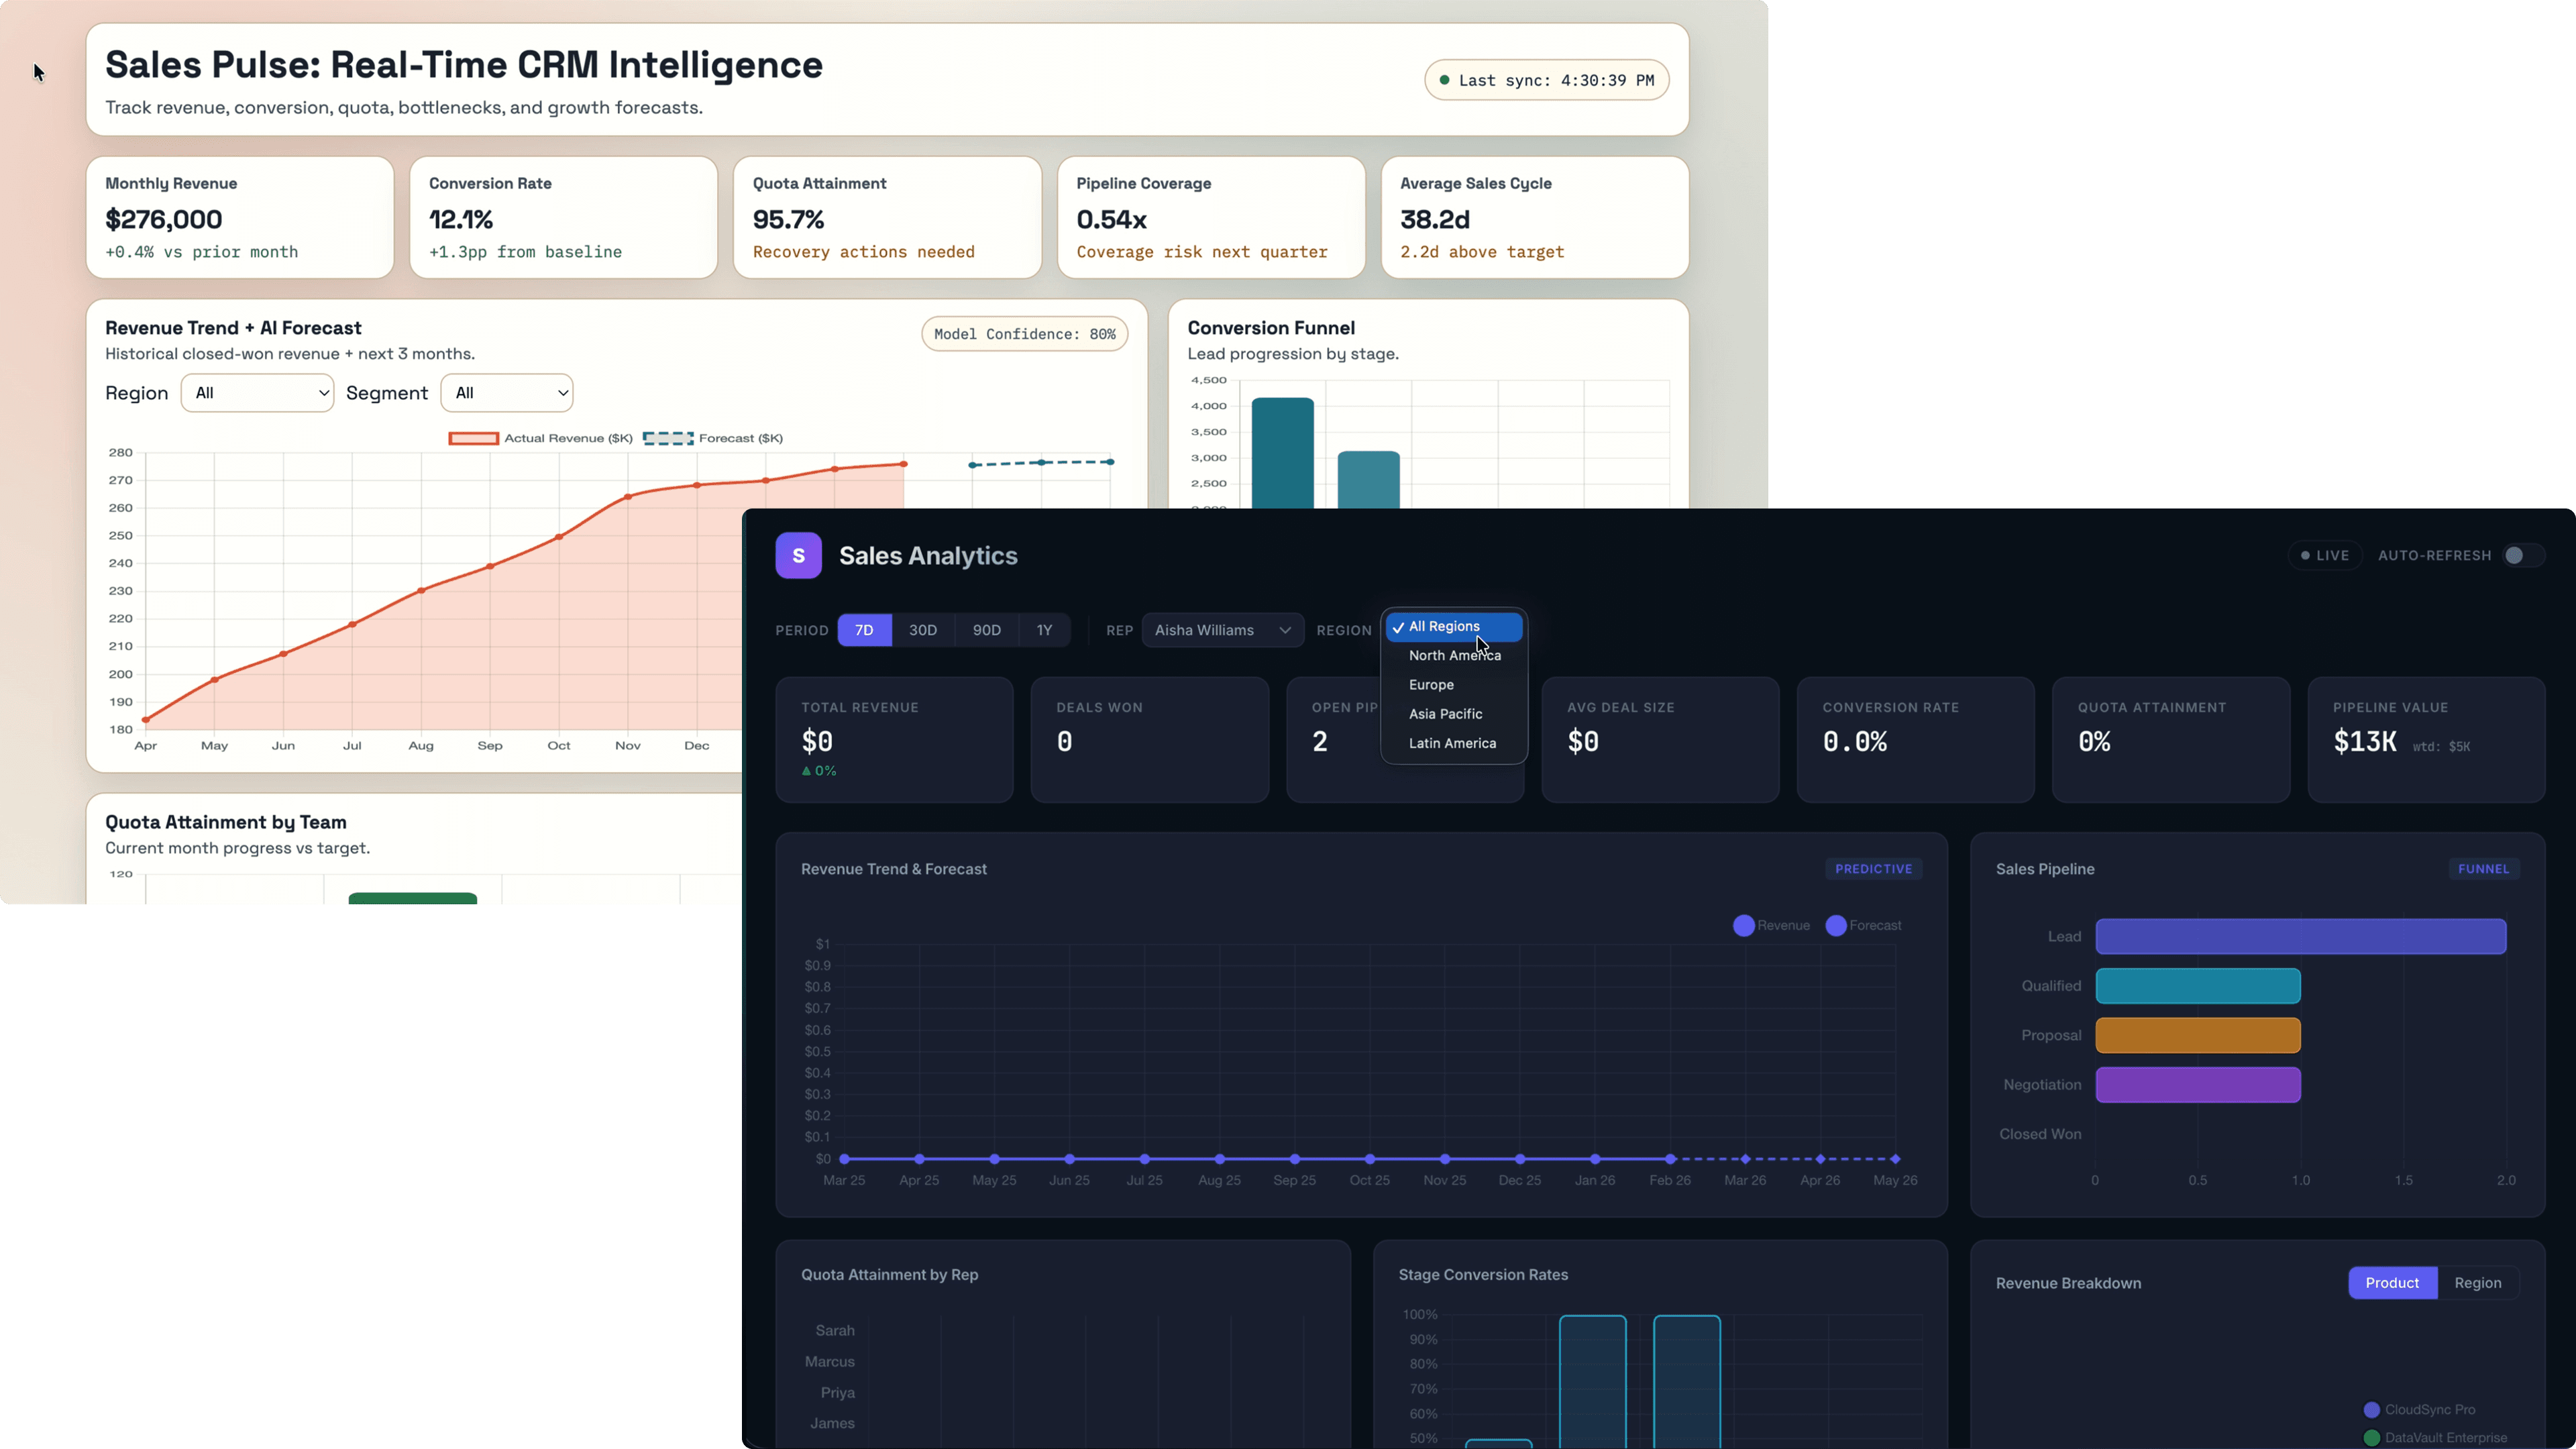Select the Latin America option
The height and width of the screenshot is (1449, 2576).
[x=1452, y=743]
